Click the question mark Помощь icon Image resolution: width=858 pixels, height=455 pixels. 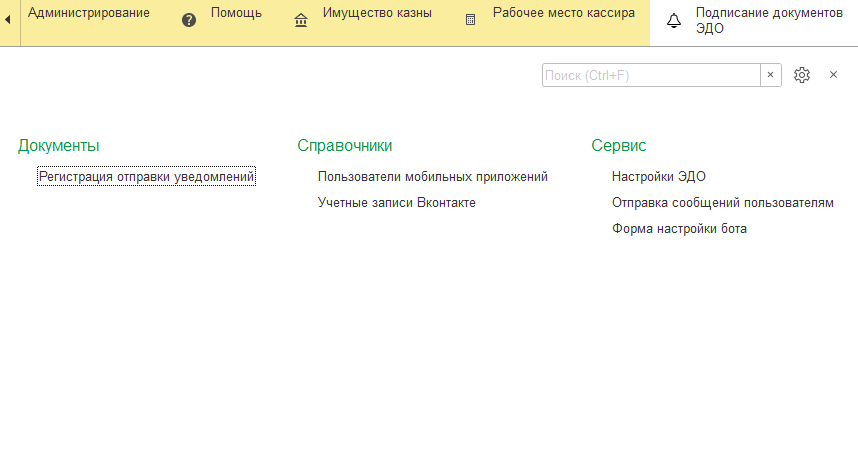coord(189,20)
